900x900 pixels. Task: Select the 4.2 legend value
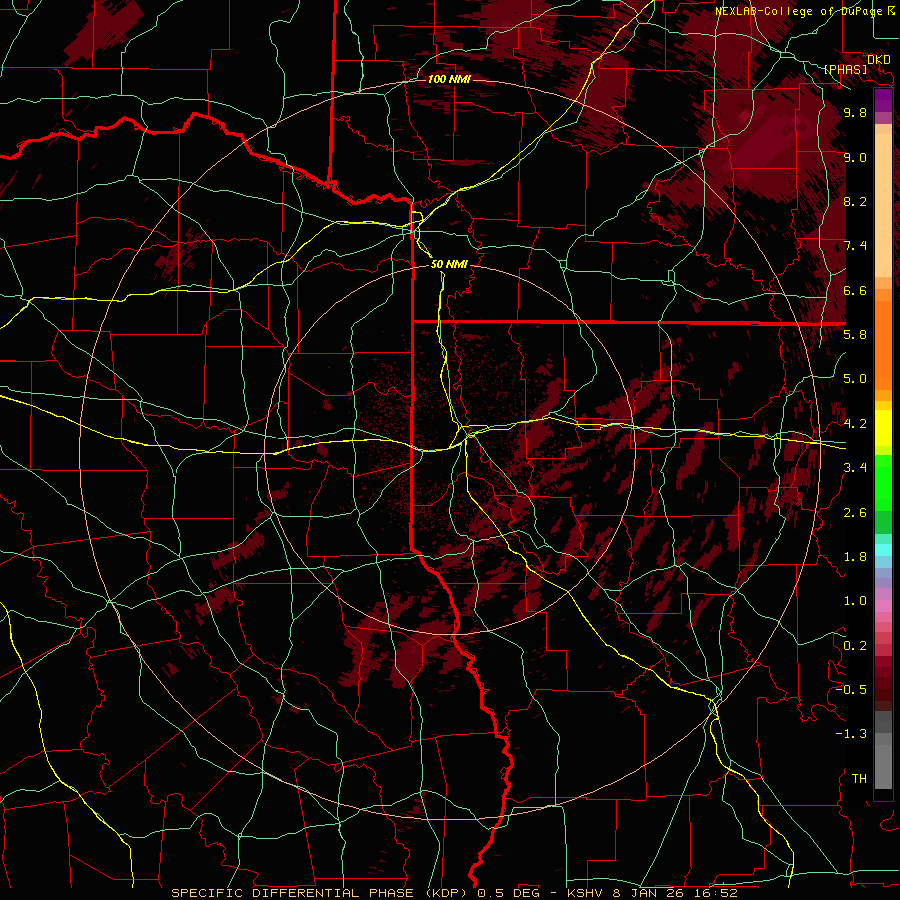855,424
